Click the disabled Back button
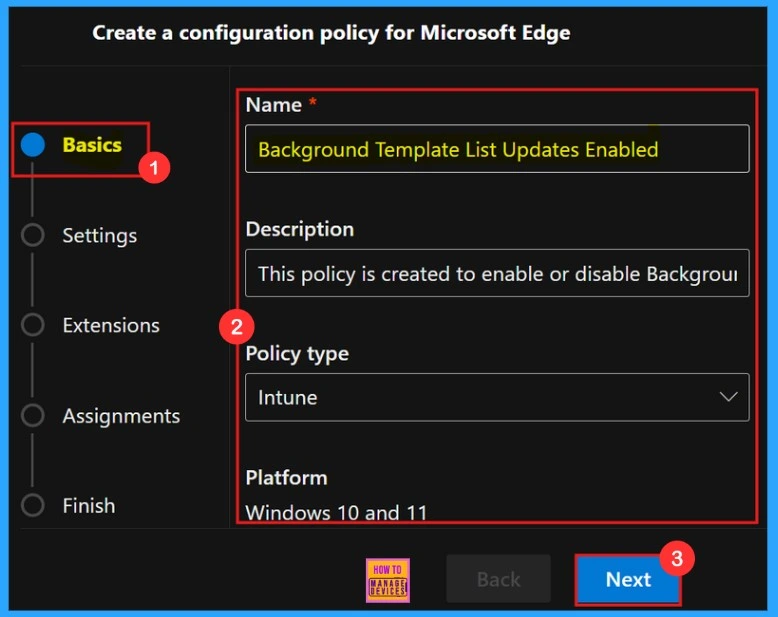The height and width of the screenshot is (617, 778). (x=498, y=579)
